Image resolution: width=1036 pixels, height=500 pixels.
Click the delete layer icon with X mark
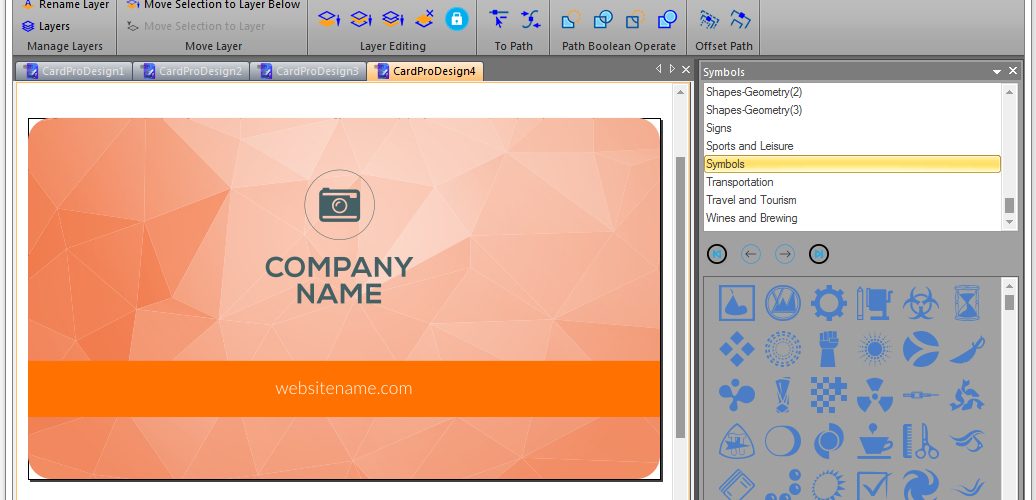424,18
